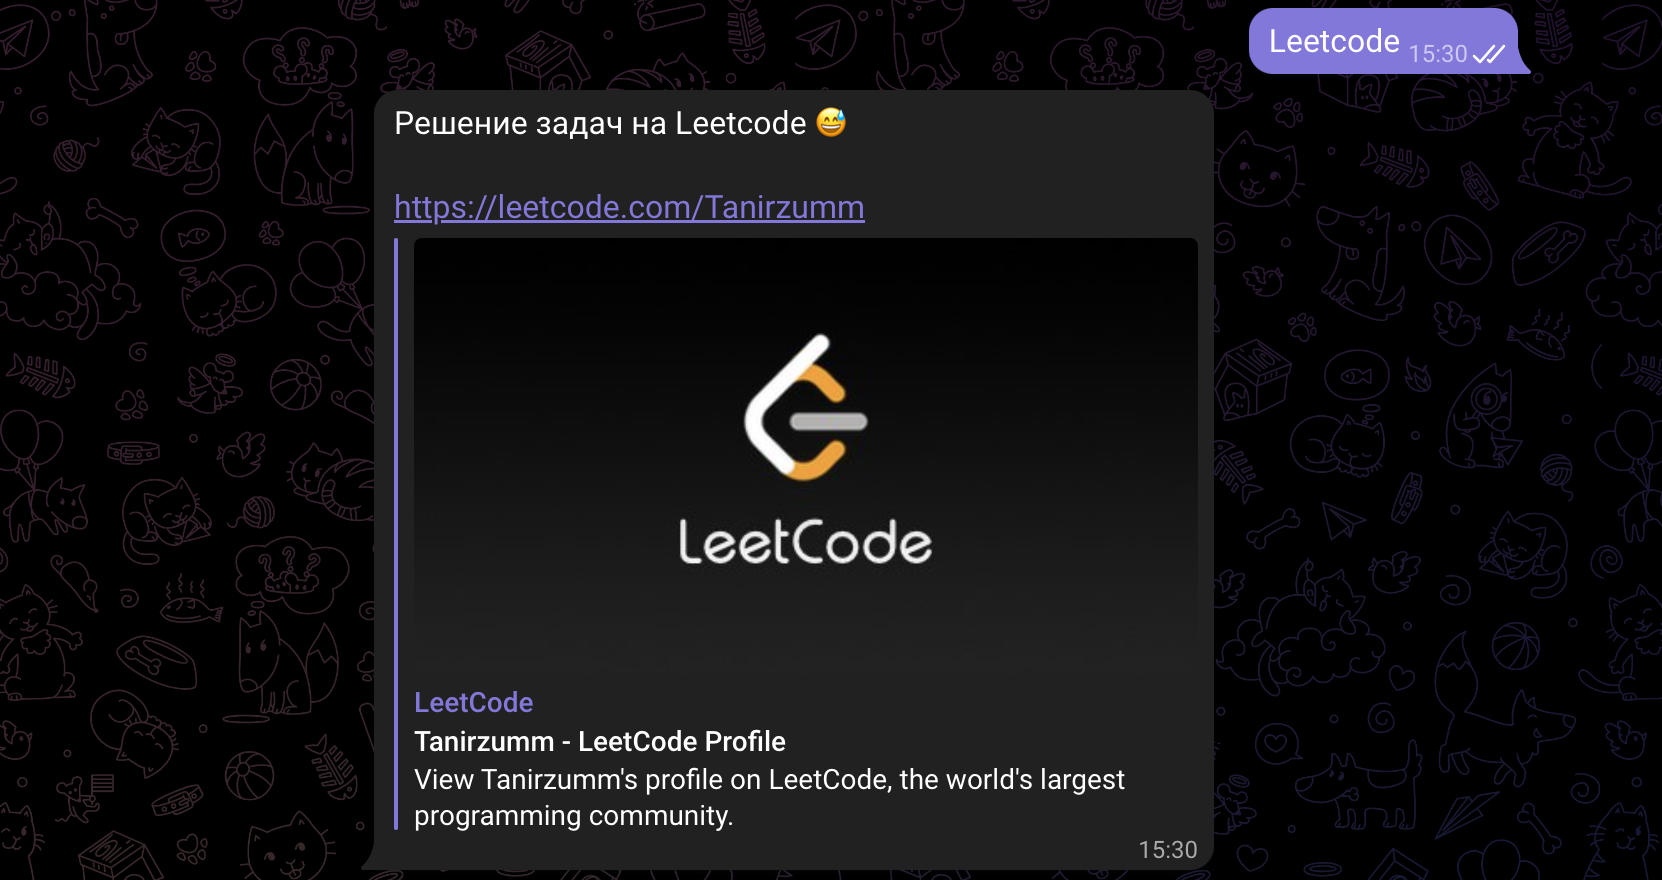This screenshot has width=1662, height=880.
Task: Click the purple vertical bar beside the preview
Action: (396, 534)
